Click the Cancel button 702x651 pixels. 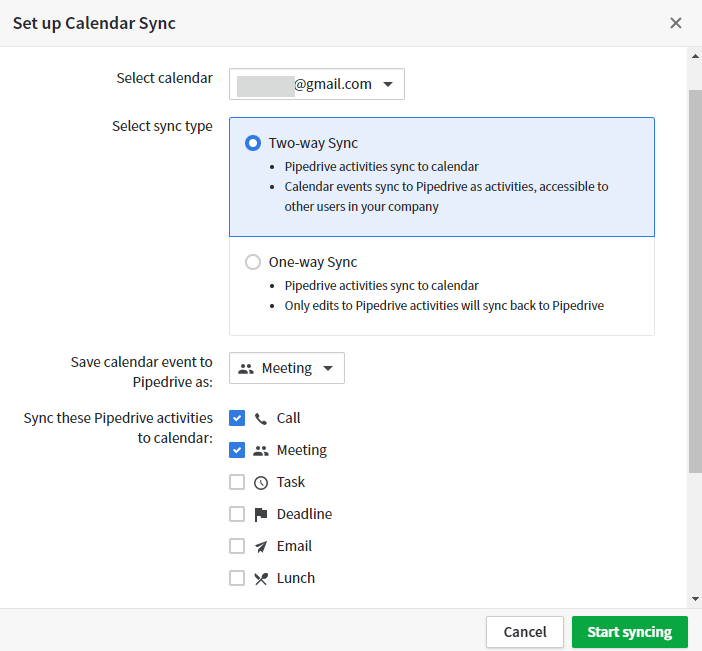pos(525,632)
